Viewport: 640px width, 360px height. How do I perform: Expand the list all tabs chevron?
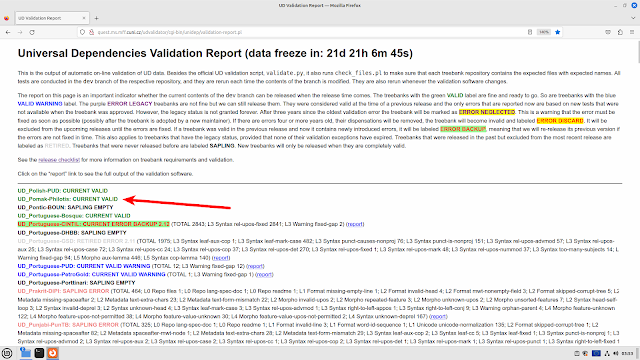click(633, 18)
